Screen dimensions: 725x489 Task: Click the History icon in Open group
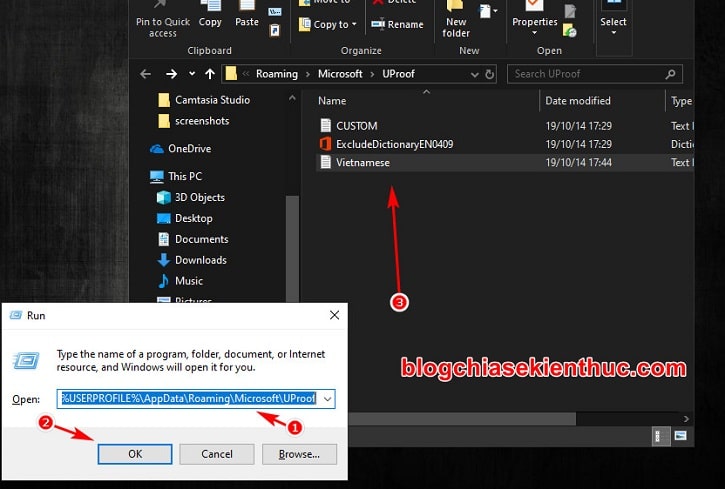(x=570, y=31)
